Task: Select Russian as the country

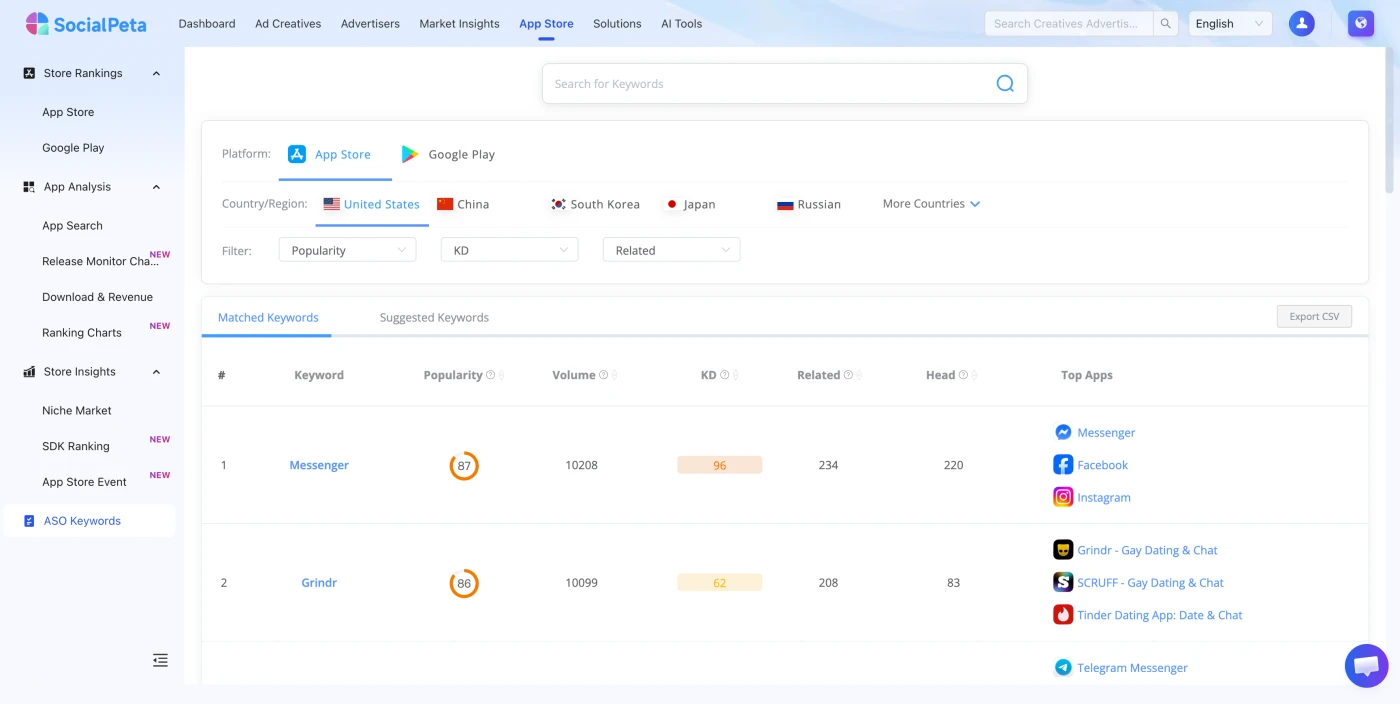Action: (809, 204)
